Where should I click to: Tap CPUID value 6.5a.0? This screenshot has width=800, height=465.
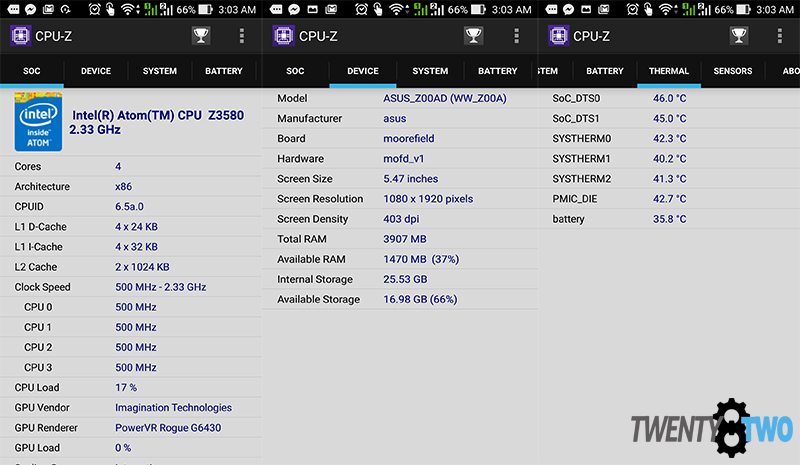[130, 207]
